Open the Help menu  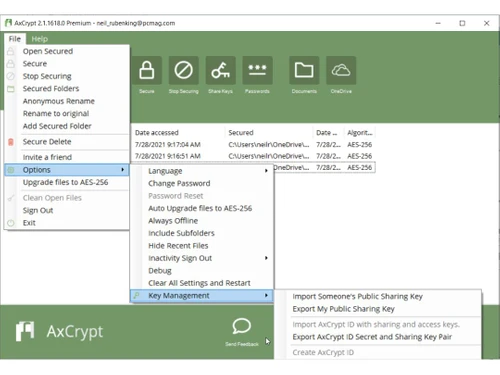(x=39, y=39)
